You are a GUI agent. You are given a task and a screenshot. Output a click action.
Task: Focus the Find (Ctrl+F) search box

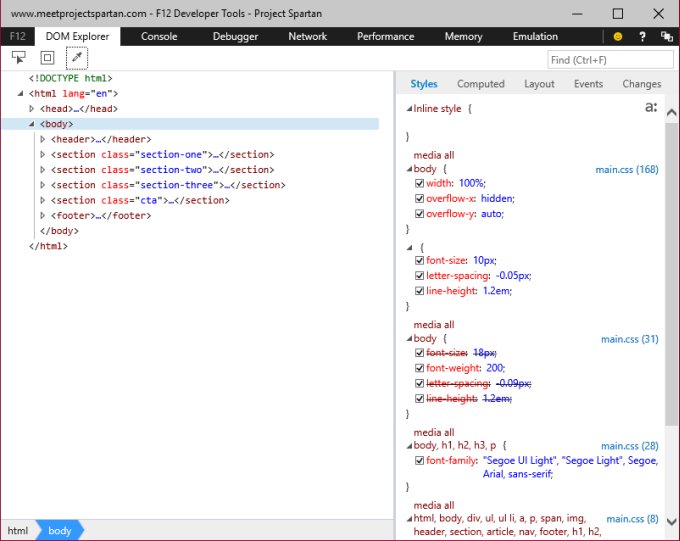[610, 60]
